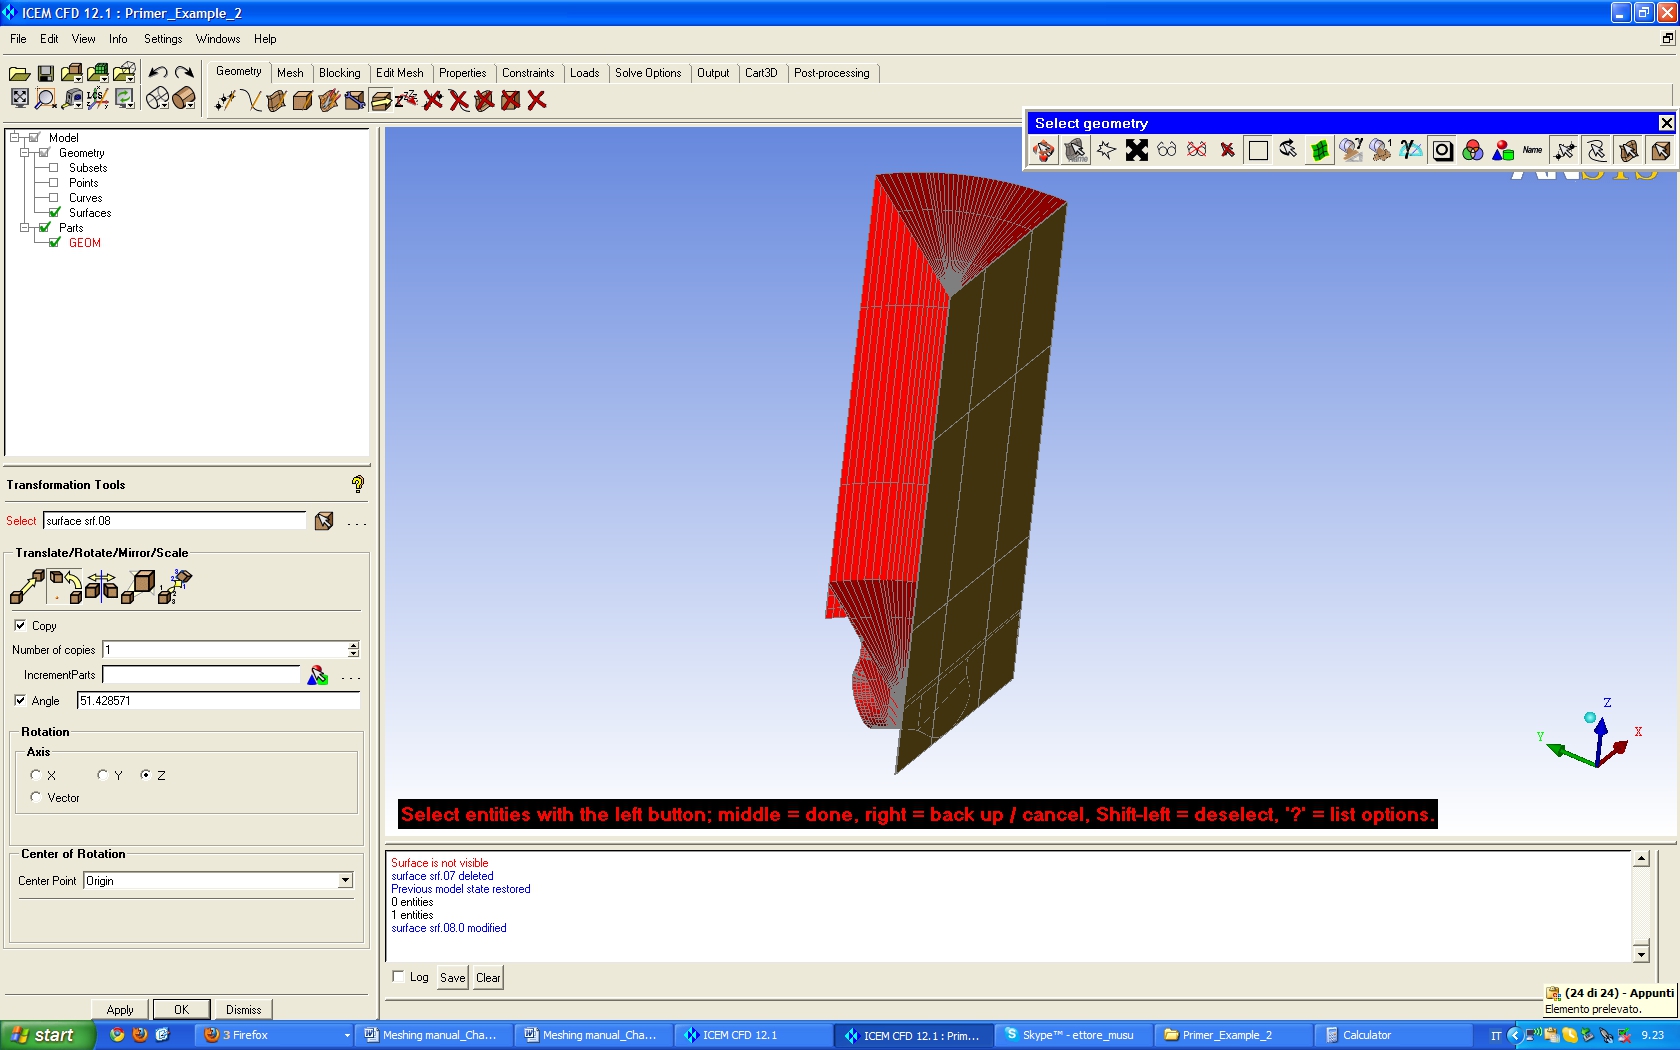This screenshot has width=1680, height=1050.
Task: Collapse the Geometry tree node
Action: [25, 153]
